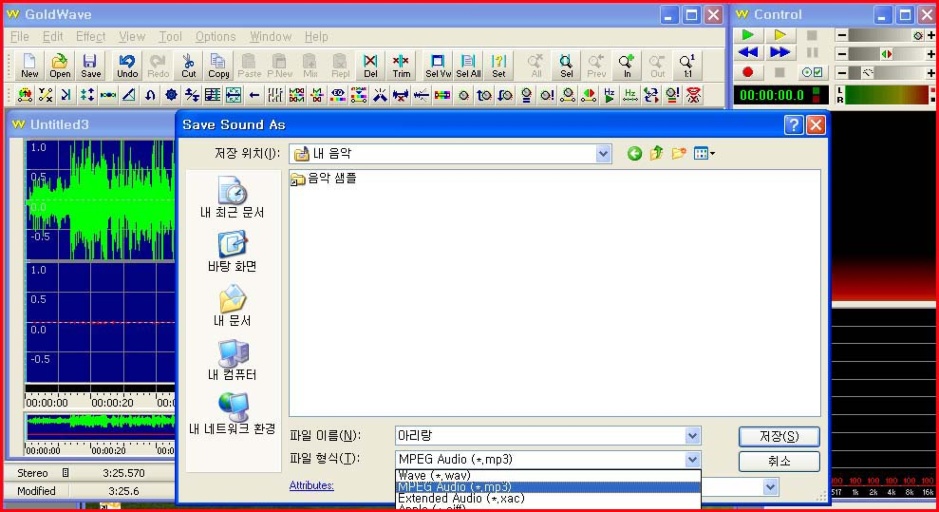Select 내 컴퓨터 in places bar
This screenshot has width=939, height=512.
[232, 360]
